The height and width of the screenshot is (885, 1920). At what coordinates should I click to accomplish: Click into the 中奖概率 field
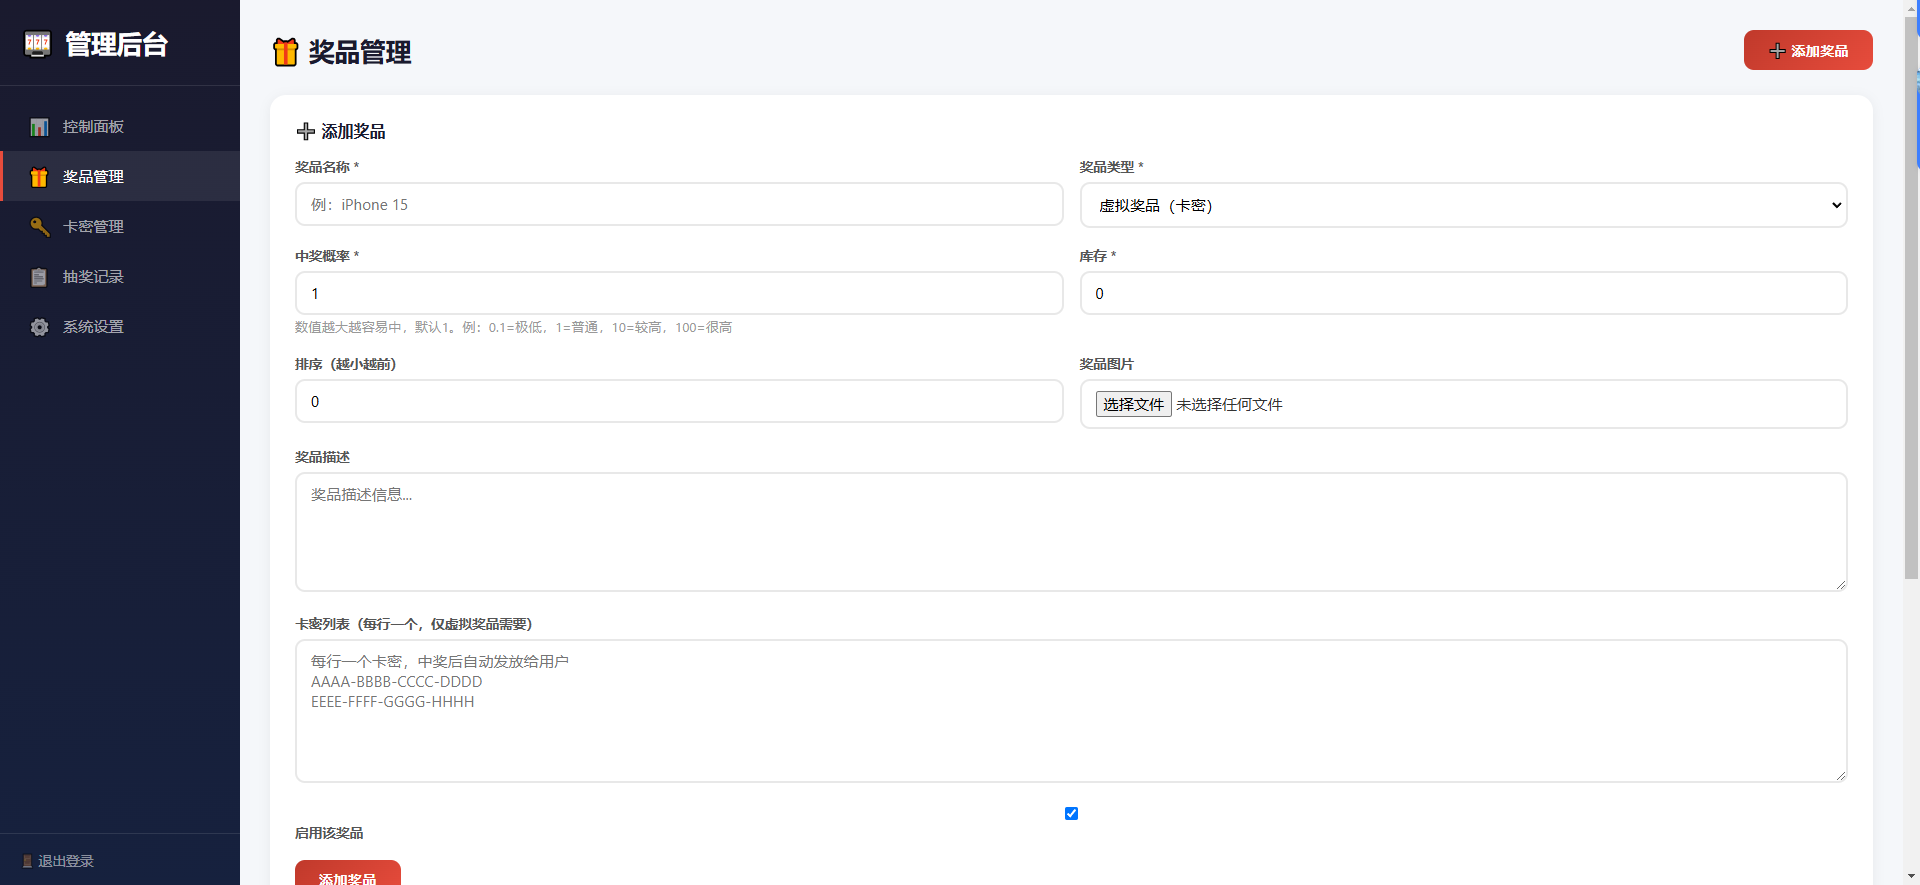(679, 293)
